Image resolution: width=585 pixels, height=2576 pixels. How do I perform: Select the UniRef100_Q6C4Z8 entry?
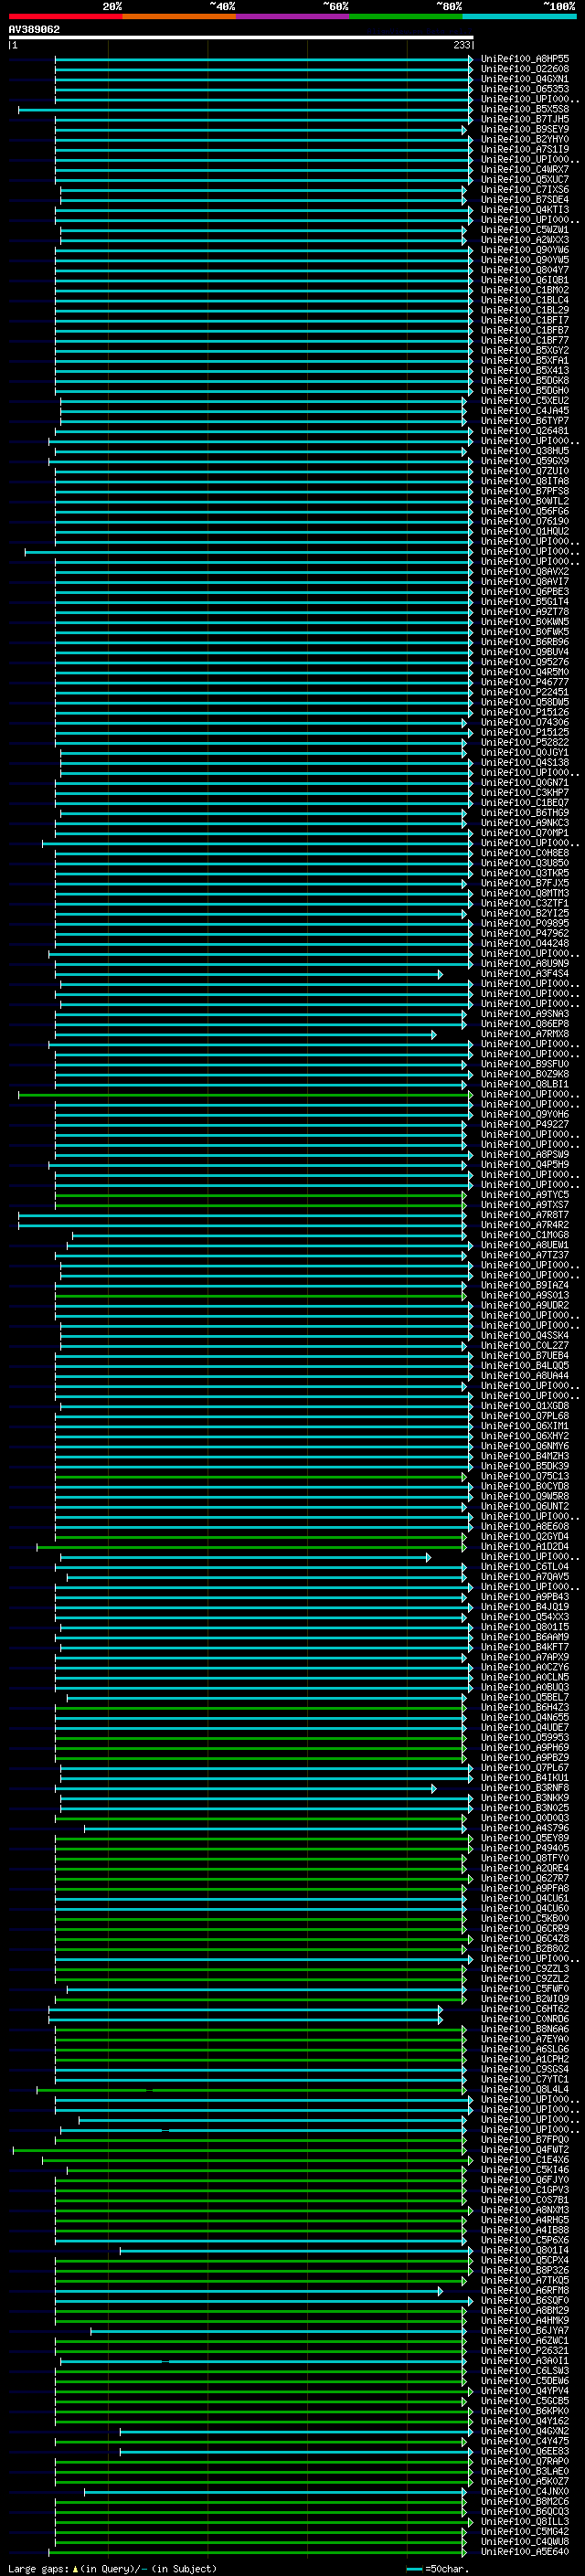[524, 1939]
